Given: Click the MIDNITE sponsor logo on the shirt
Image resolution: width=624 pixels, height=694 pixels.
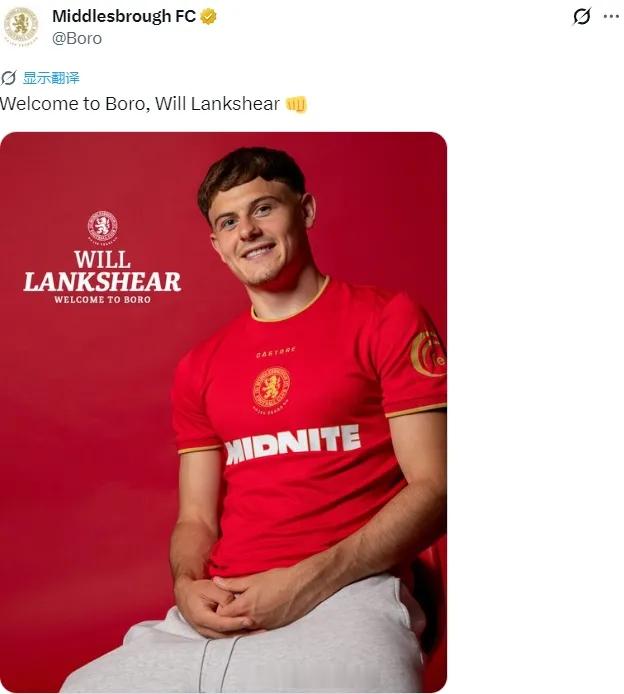Looking at the screenshot, I should pyautogui.click(x=293, y=444).
